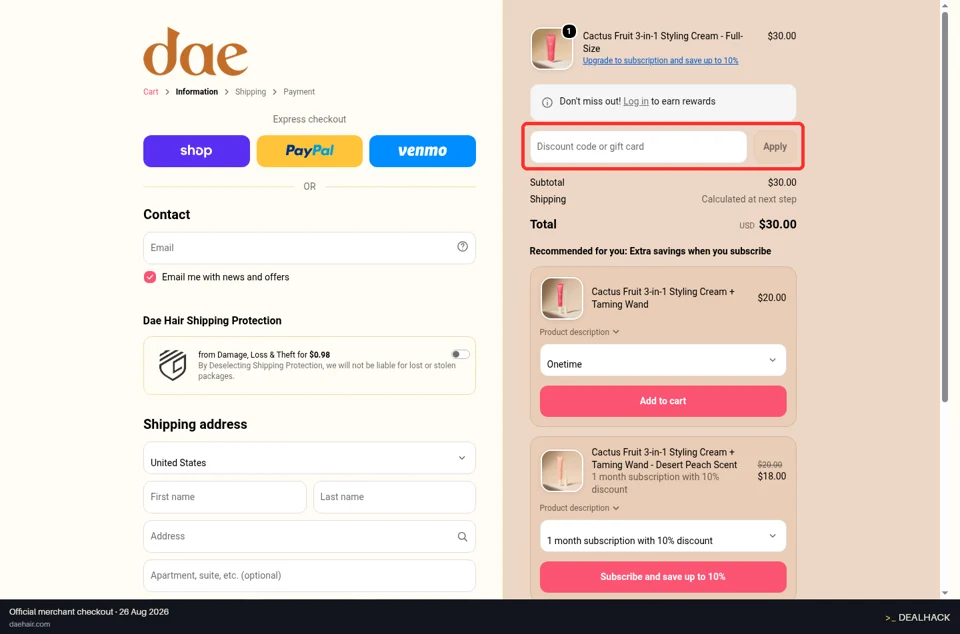Open the United States country dropdown
The height and width of the screenshot is (634, 960).
309,458
